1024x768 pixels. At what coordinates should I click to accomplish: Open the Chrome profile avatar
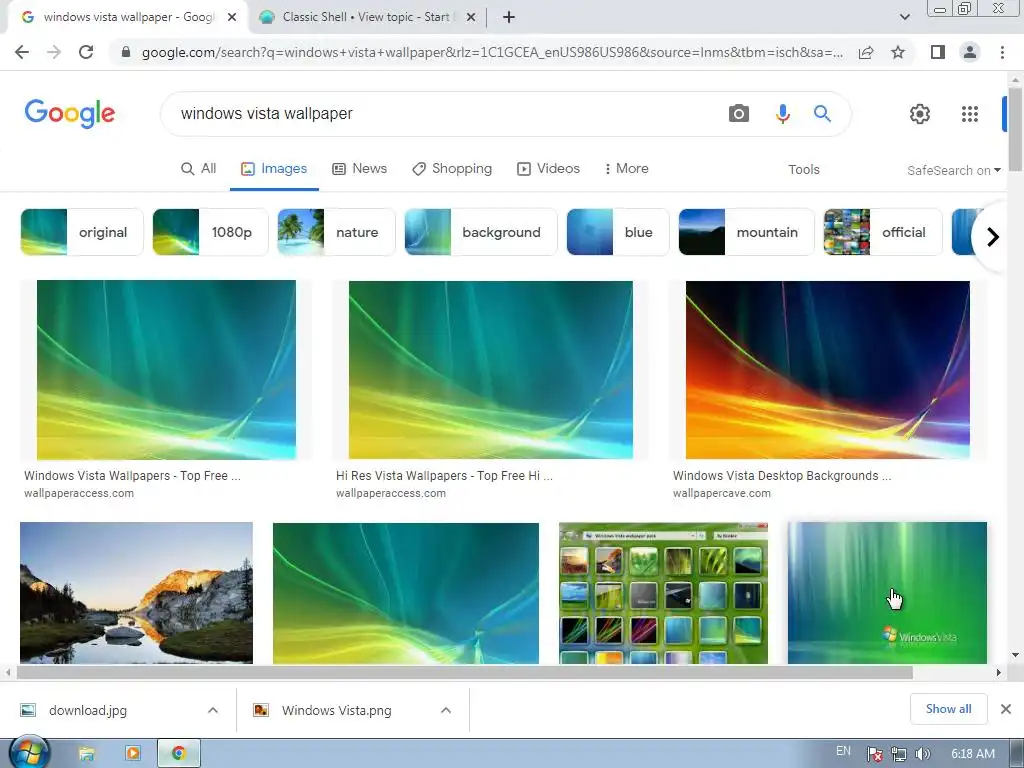970,52
